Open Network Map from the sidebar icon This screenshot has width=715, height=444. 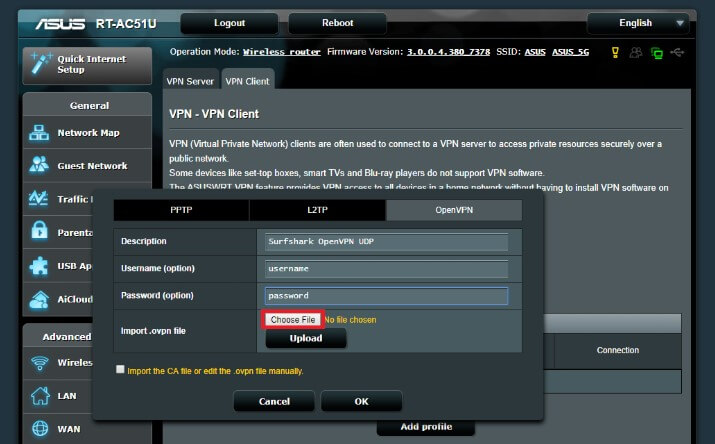[40, 133]
